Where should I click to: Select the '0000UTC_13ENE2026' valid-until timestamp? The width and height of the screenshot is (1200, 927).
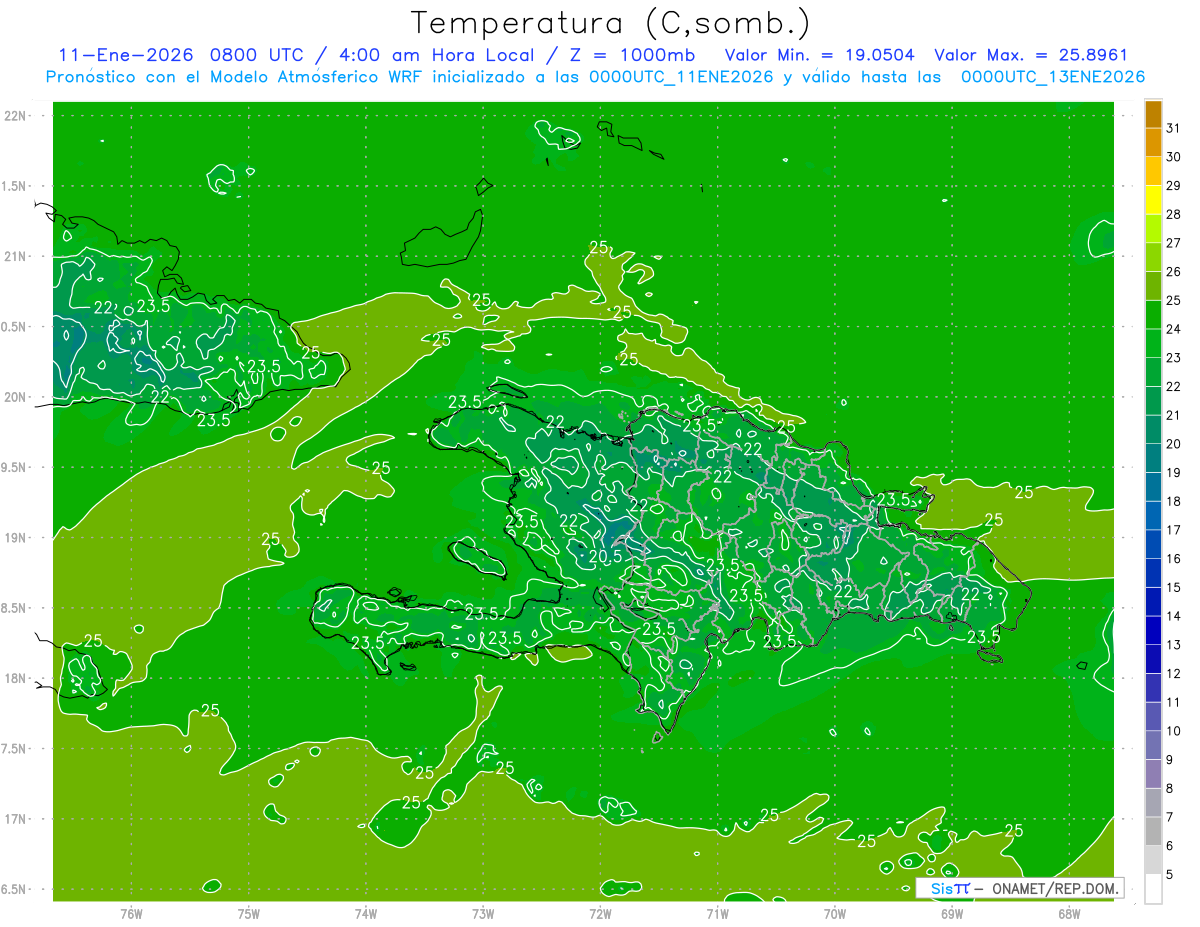(1053, 77)
